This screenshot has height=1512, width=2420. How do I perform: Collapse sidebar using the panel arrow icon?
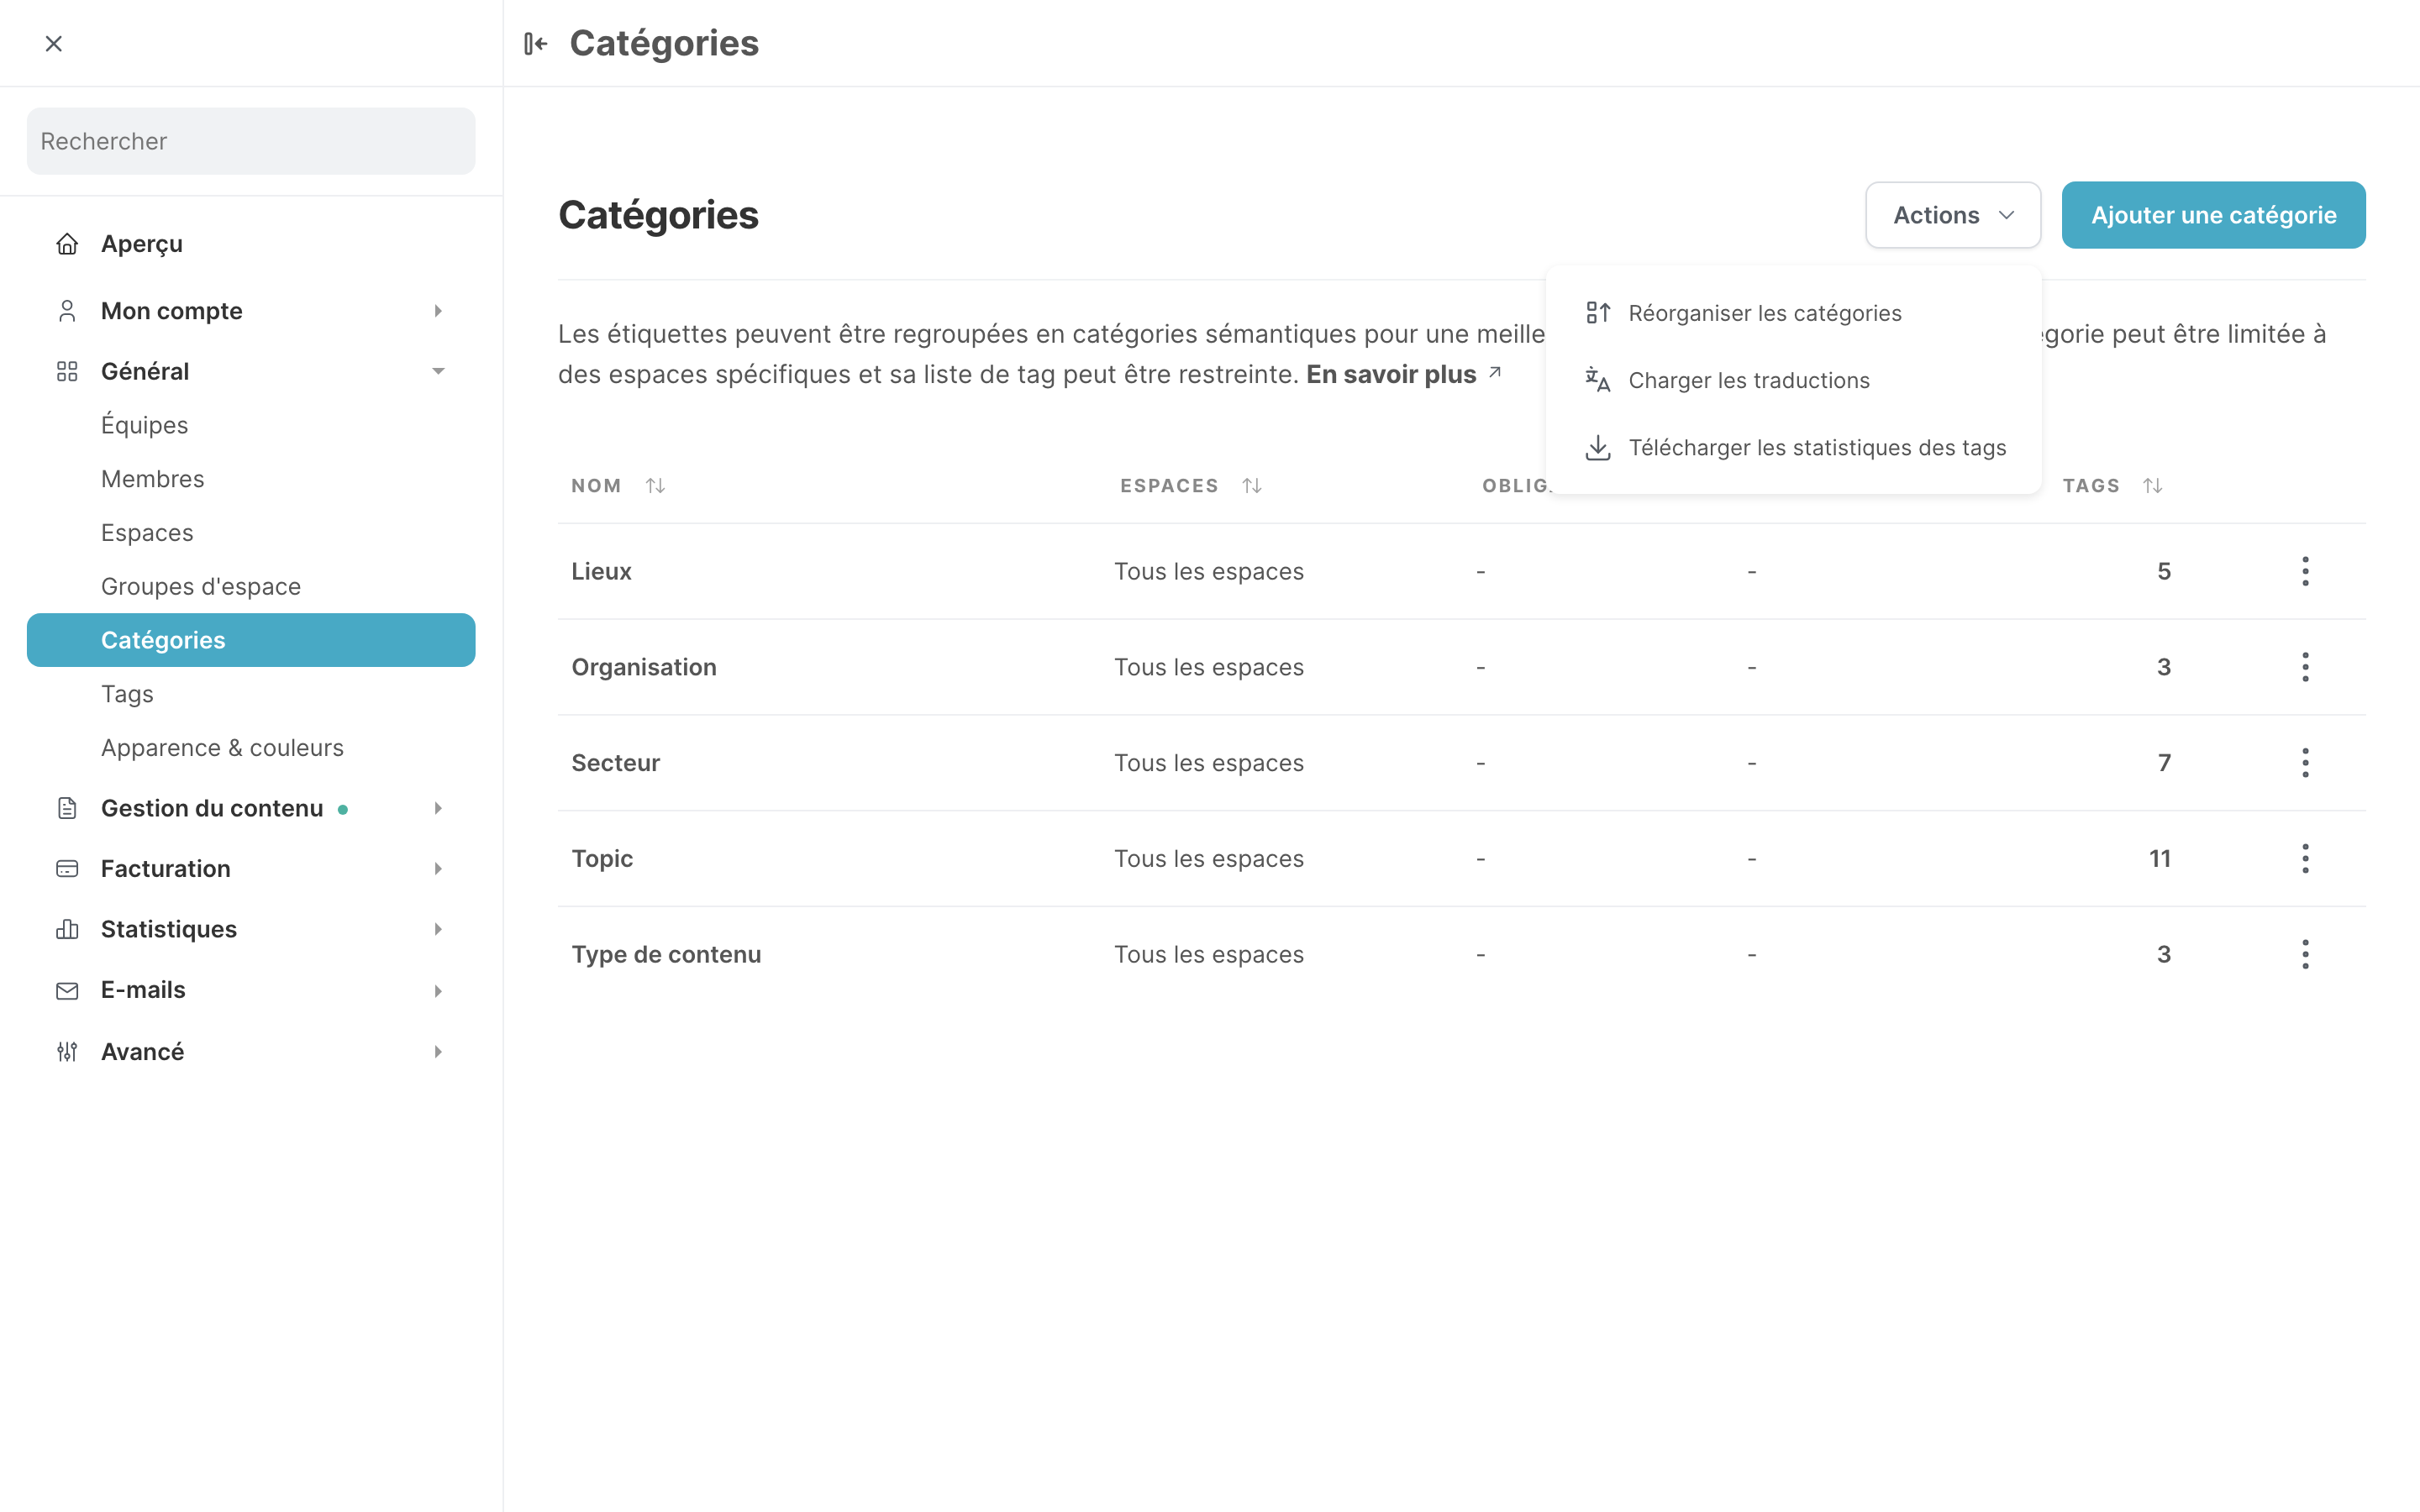coord(535,43)
